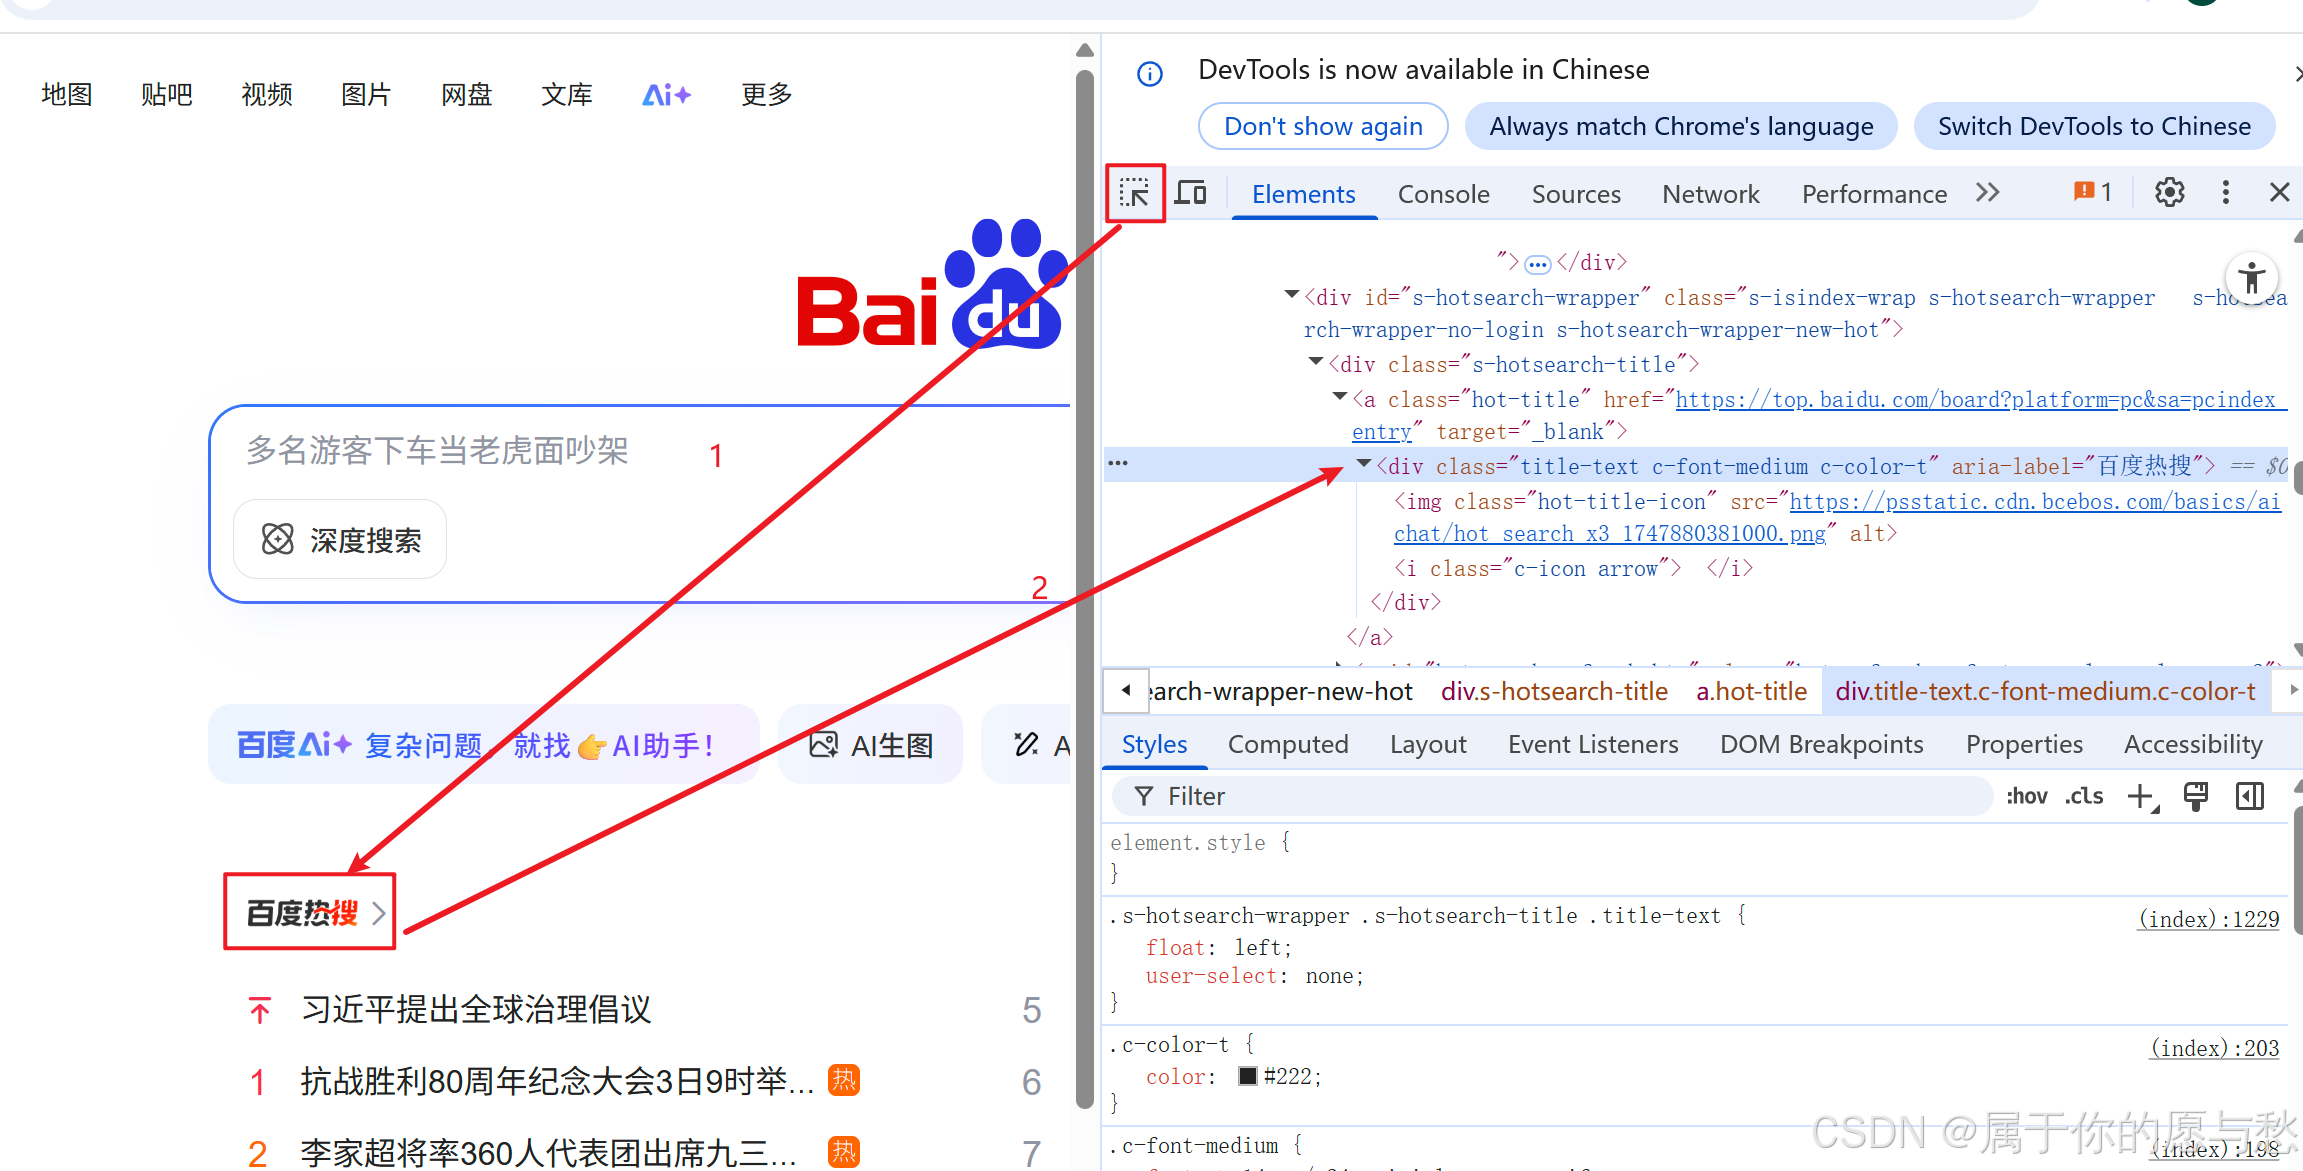Select div.s-hotsearch-title in breadcrumb
The height and width of the screenshot is (1171, 2303).
pos(1554,692)
